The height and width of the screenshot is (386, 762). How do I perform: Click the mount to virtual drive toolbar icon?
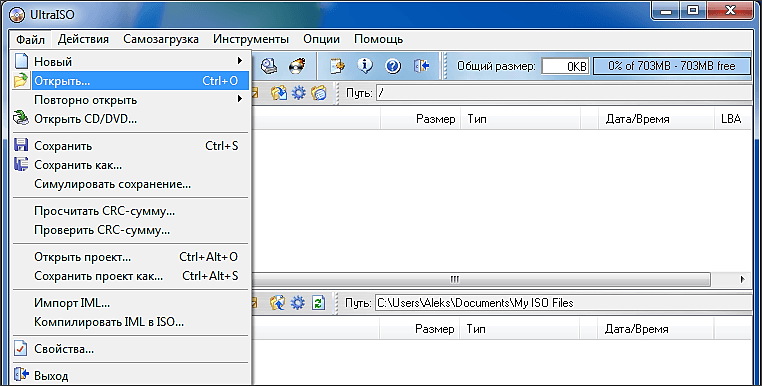(x=269, y=66)
